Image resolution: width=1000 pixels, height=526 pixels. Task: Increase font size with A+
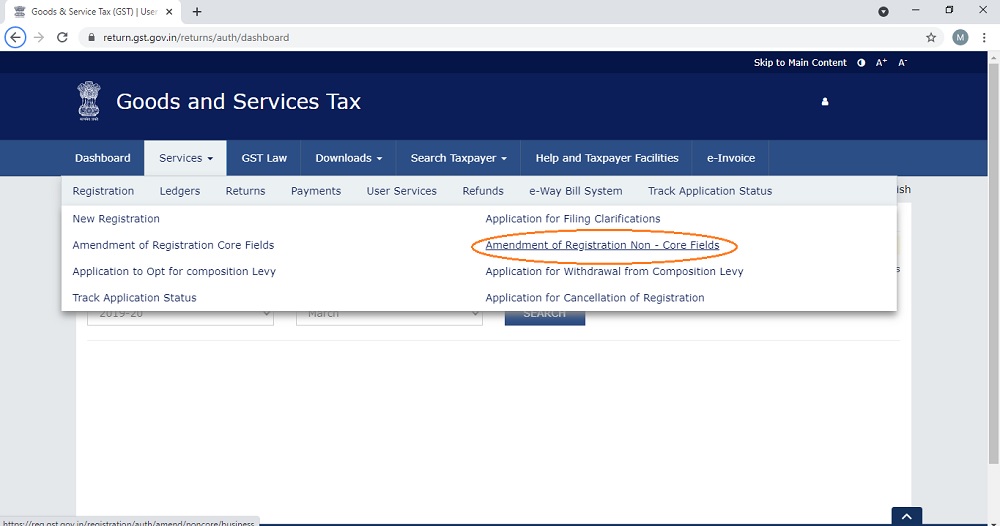[x=881, y=62]
